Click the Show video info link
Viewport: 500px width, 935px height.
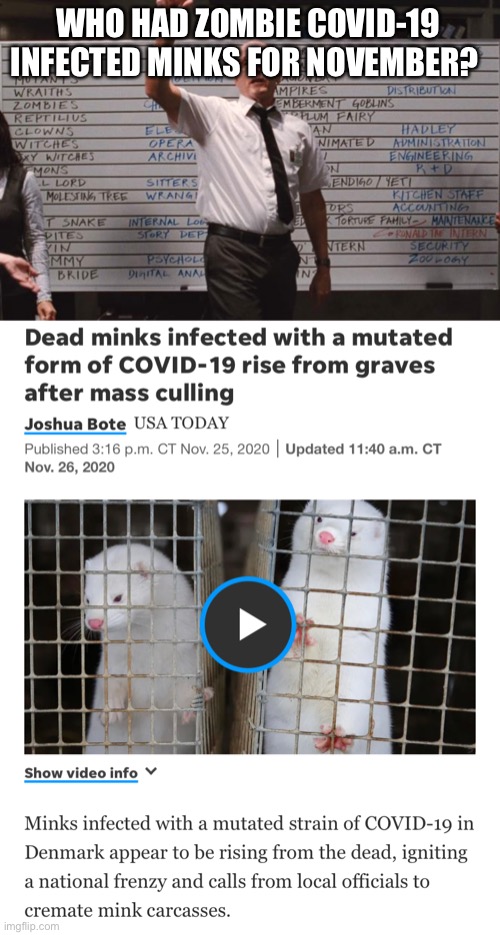tap(81, 773)
